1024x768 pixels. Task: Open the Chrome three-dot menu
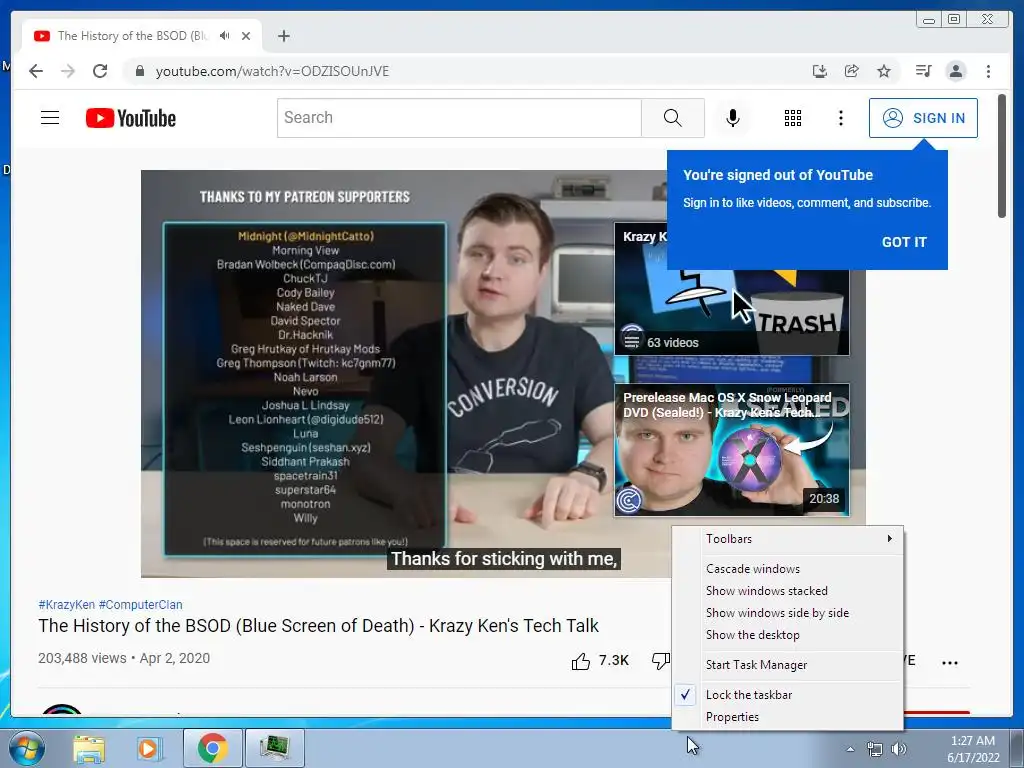(x=988, y=71)
